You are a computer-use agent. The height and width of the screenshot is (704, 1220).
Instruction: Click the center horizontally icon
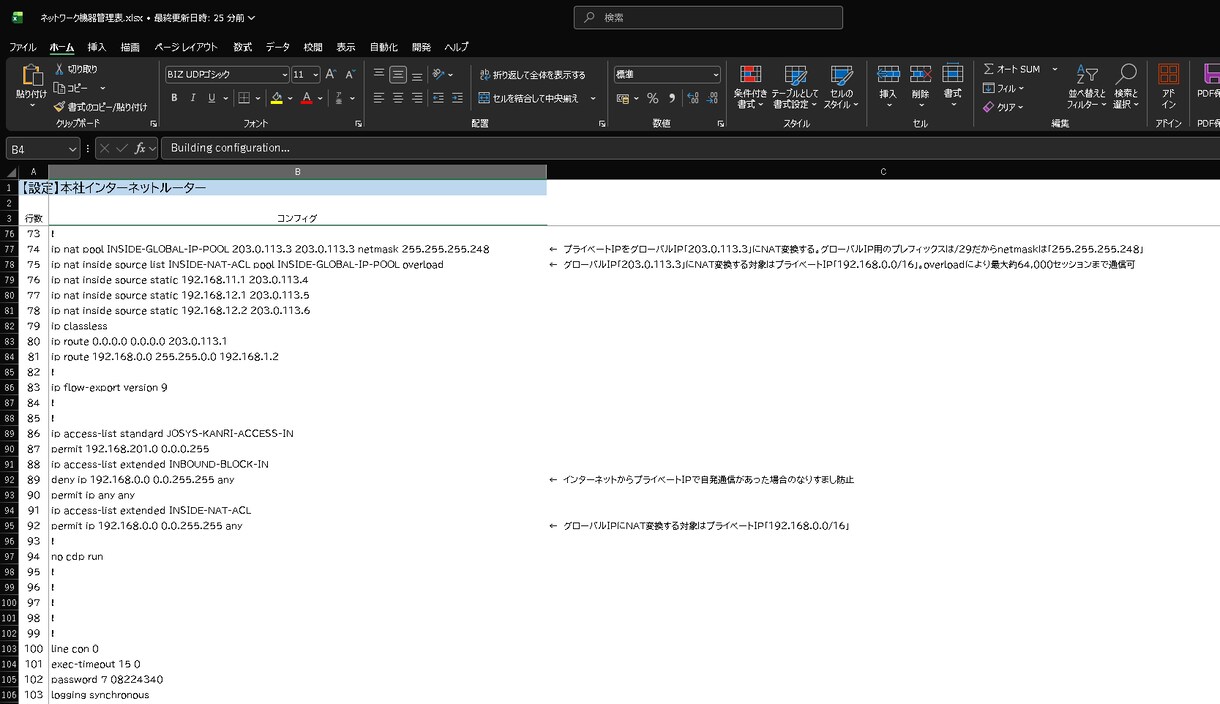(398, 98)
